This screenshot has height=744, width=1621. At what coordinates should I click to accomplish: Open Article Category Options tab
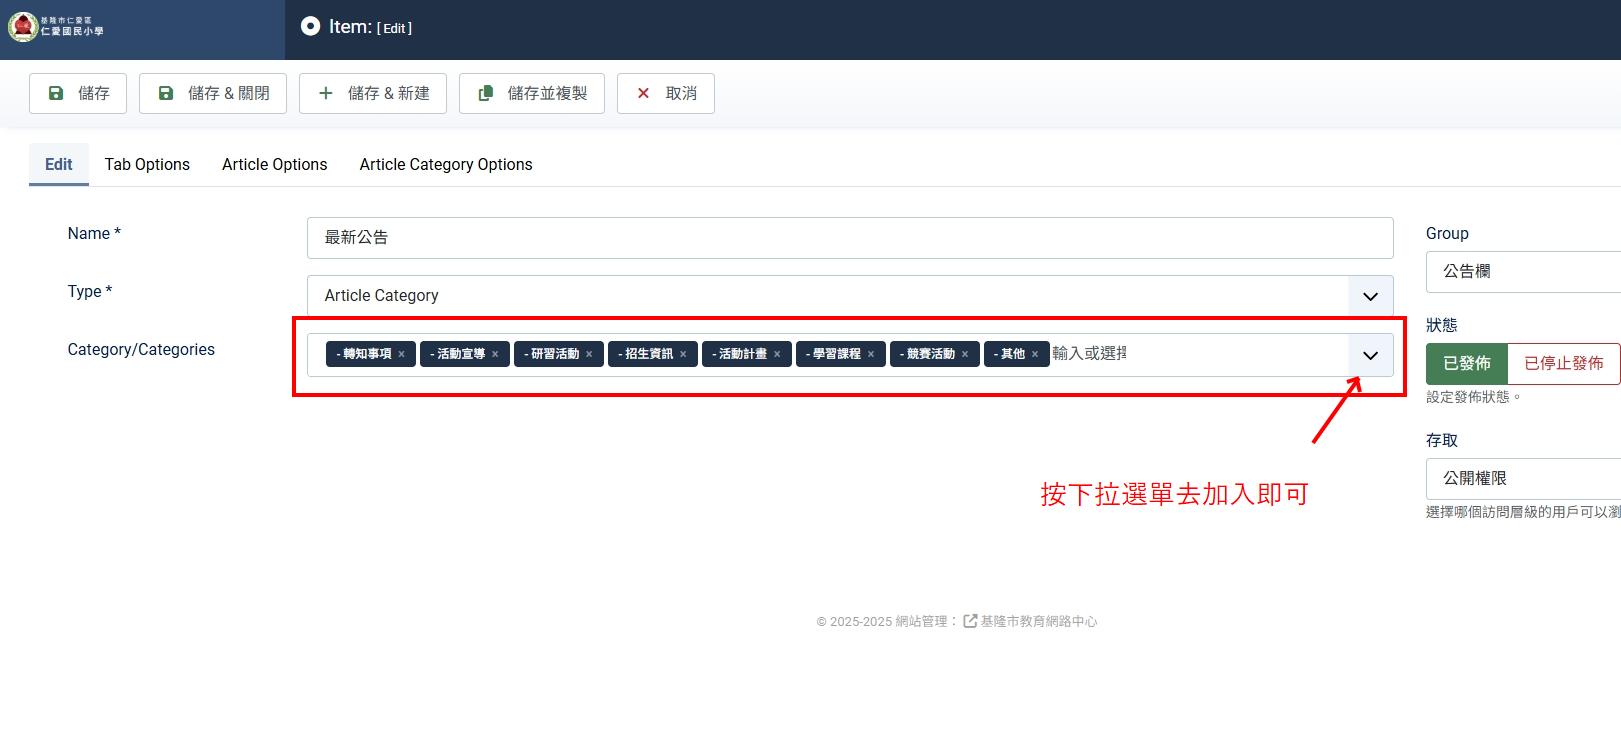click(x=446, y=164)
